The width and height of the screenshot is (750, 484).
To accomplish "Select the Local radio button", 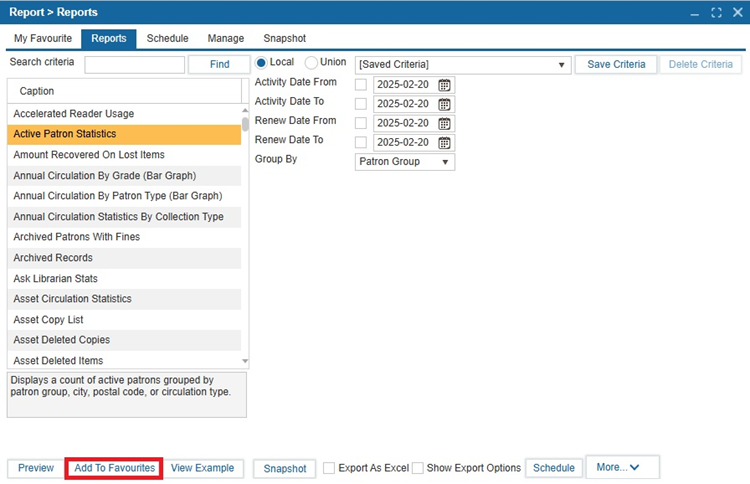I will [261, 63].
